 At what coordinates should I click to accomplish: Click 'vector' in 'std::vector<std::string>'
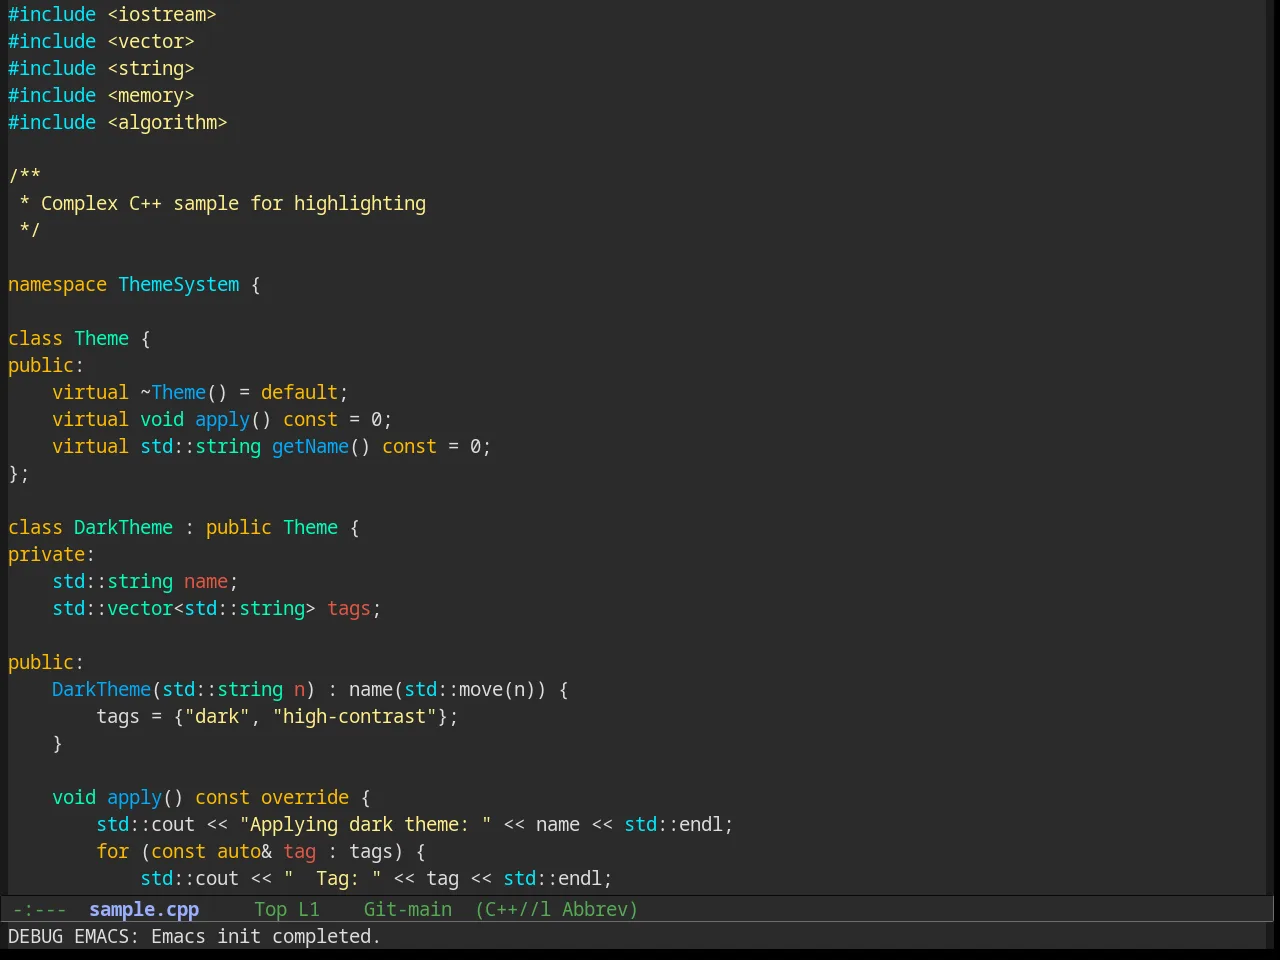click(140, 608)
